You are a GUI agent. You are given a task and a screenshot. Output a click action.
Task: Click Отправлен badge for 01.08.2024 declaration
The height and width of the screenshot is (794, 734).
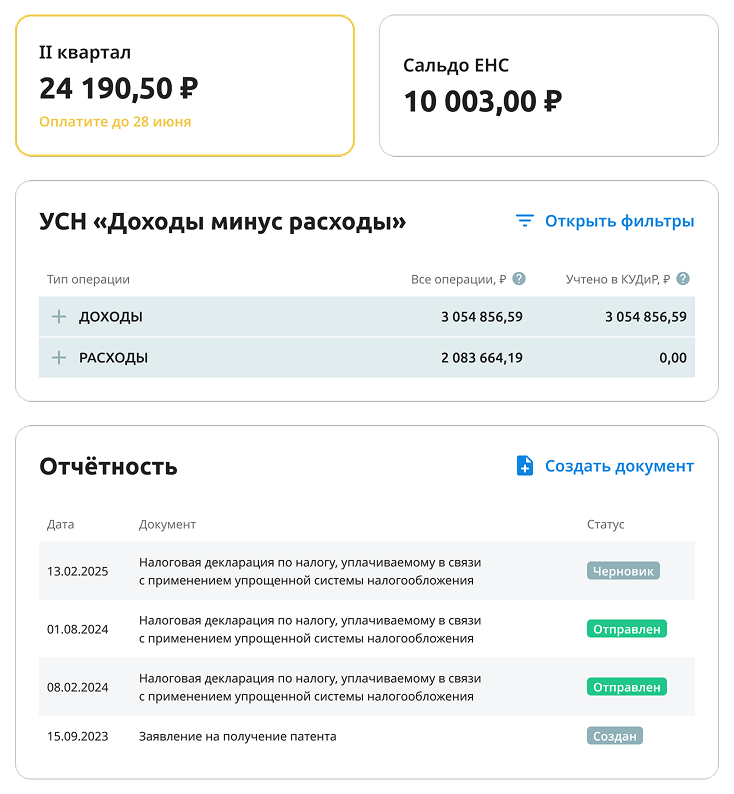click(x=626, y=629)
